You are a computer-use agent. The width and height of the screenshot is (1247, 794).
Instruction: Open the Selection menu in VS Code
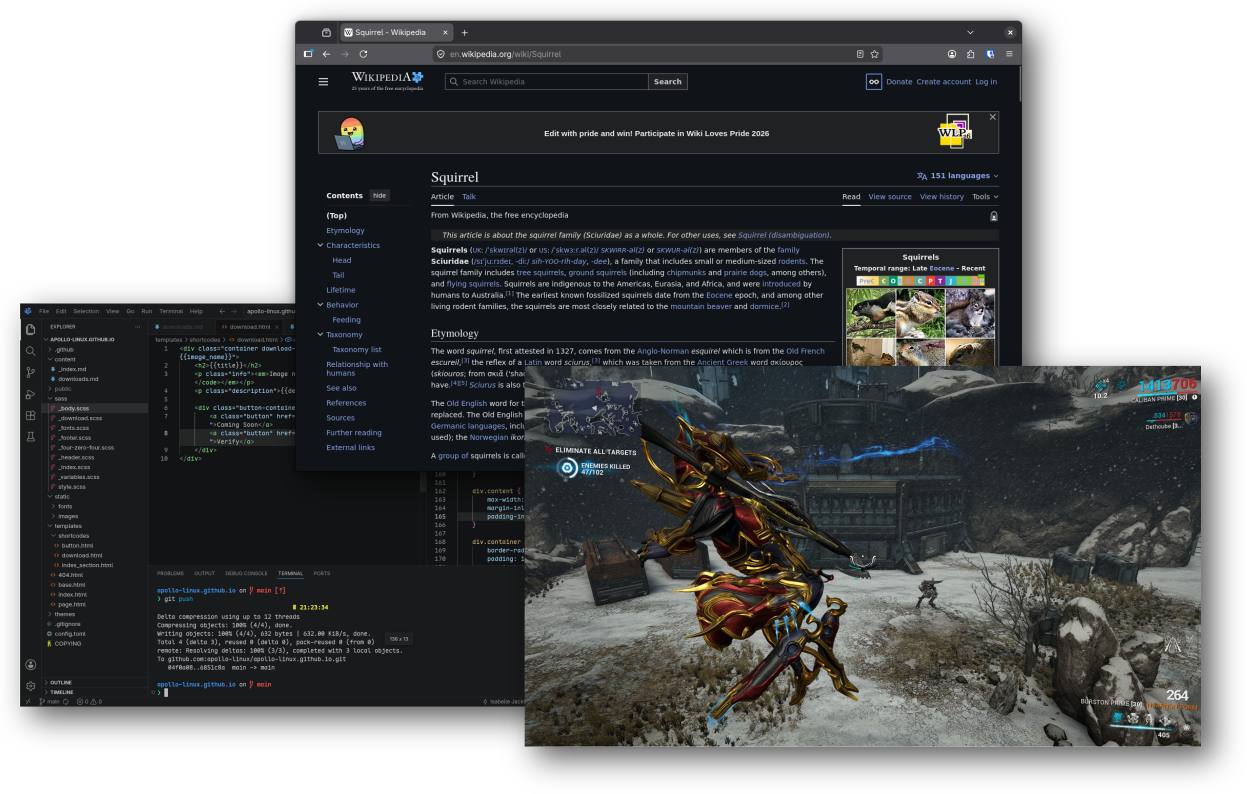point(86,311)
